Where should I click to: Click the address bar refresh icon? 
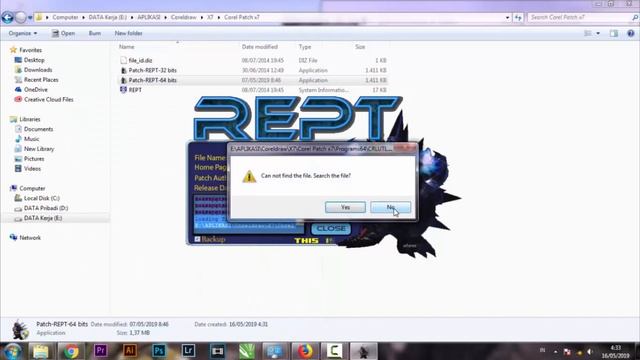pos(518,17)
